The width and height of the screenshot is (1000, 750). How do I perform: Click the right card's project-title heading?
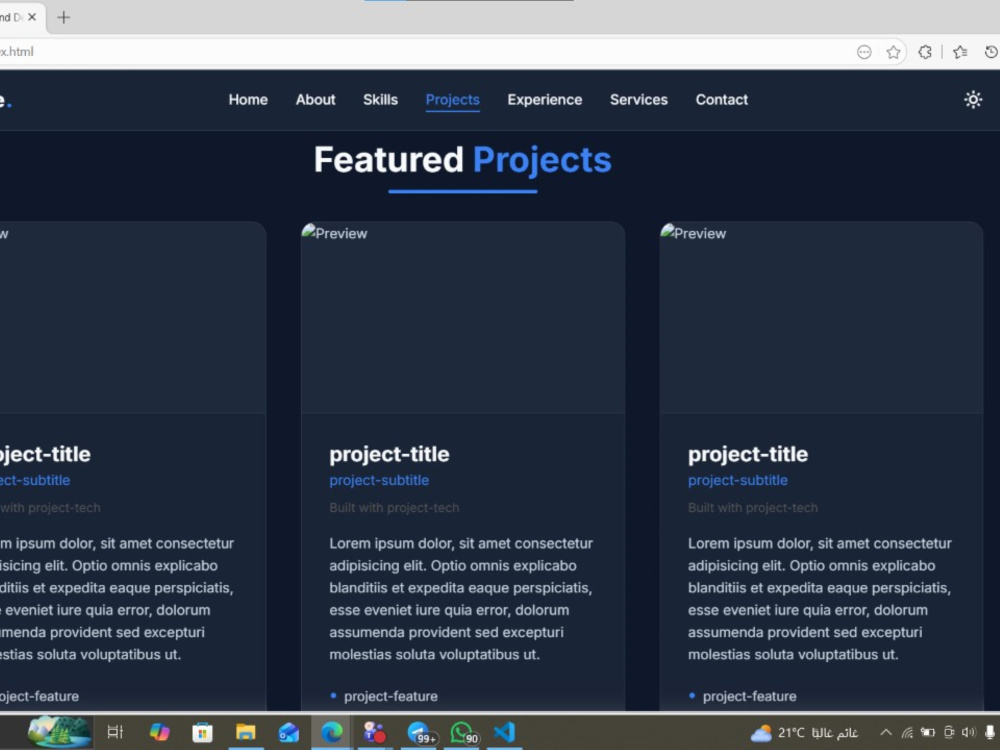coord(747,454)
